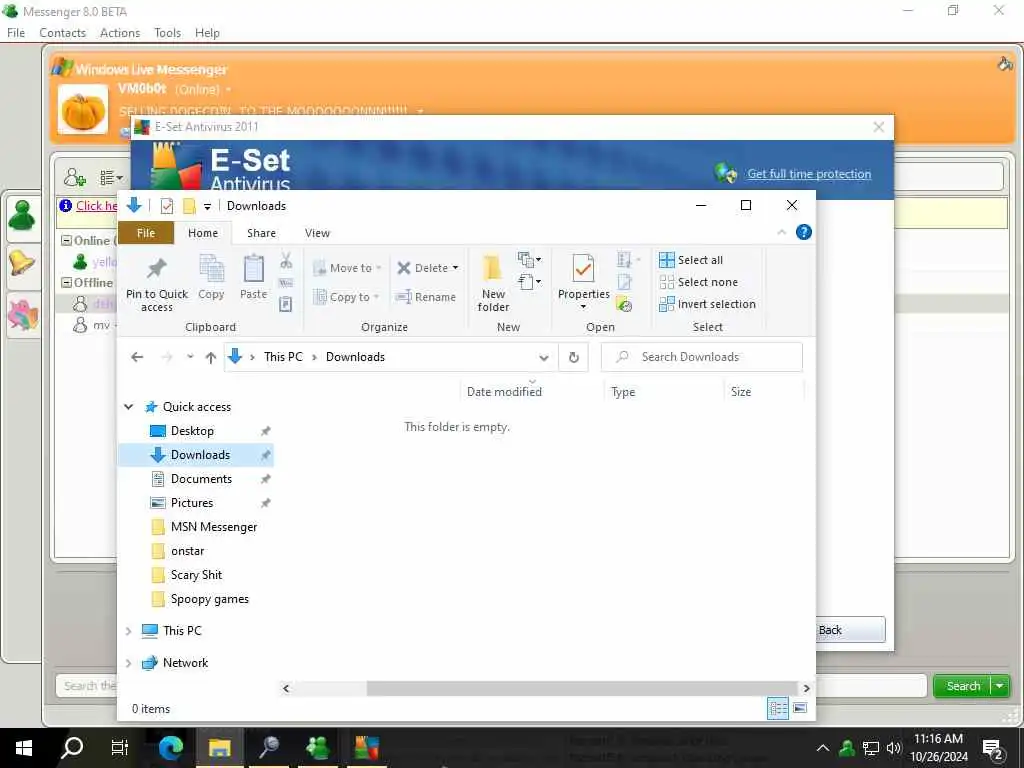Collapse the Quick access tree node

[x=129, y=407]
